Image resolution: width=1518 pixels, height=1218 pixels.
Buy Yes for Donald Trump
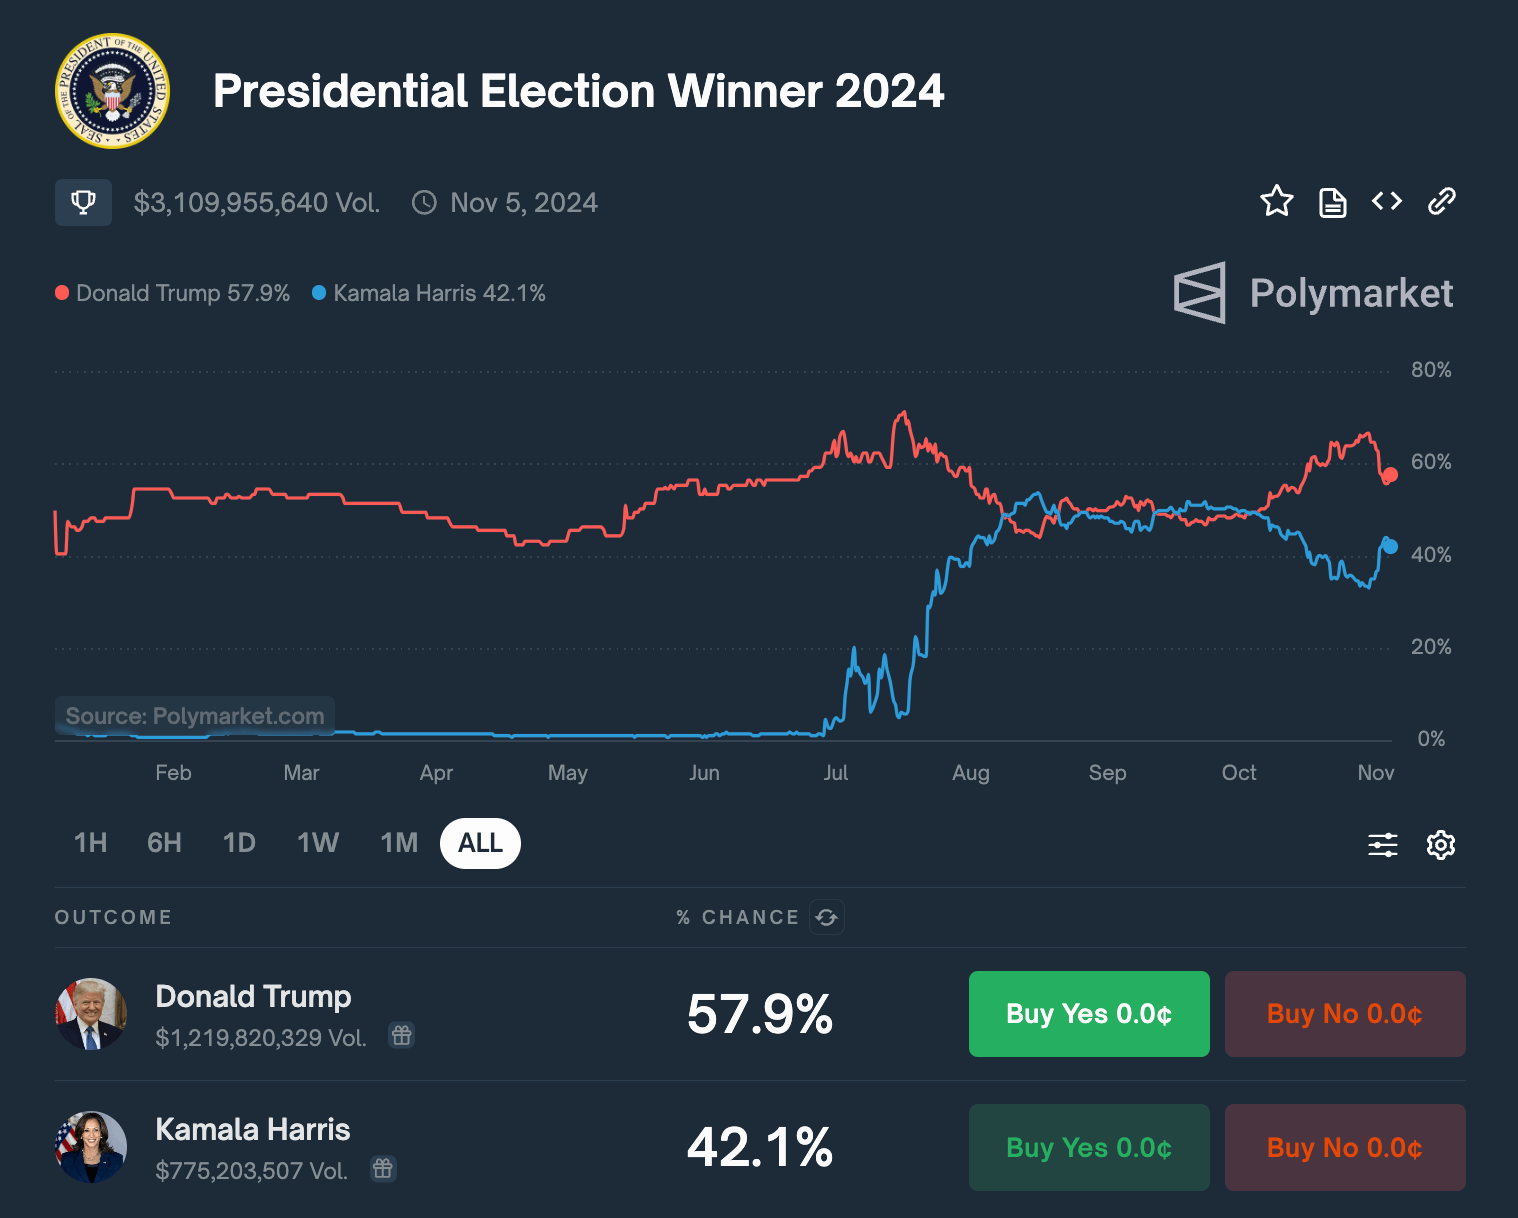click(1089, 1014)
